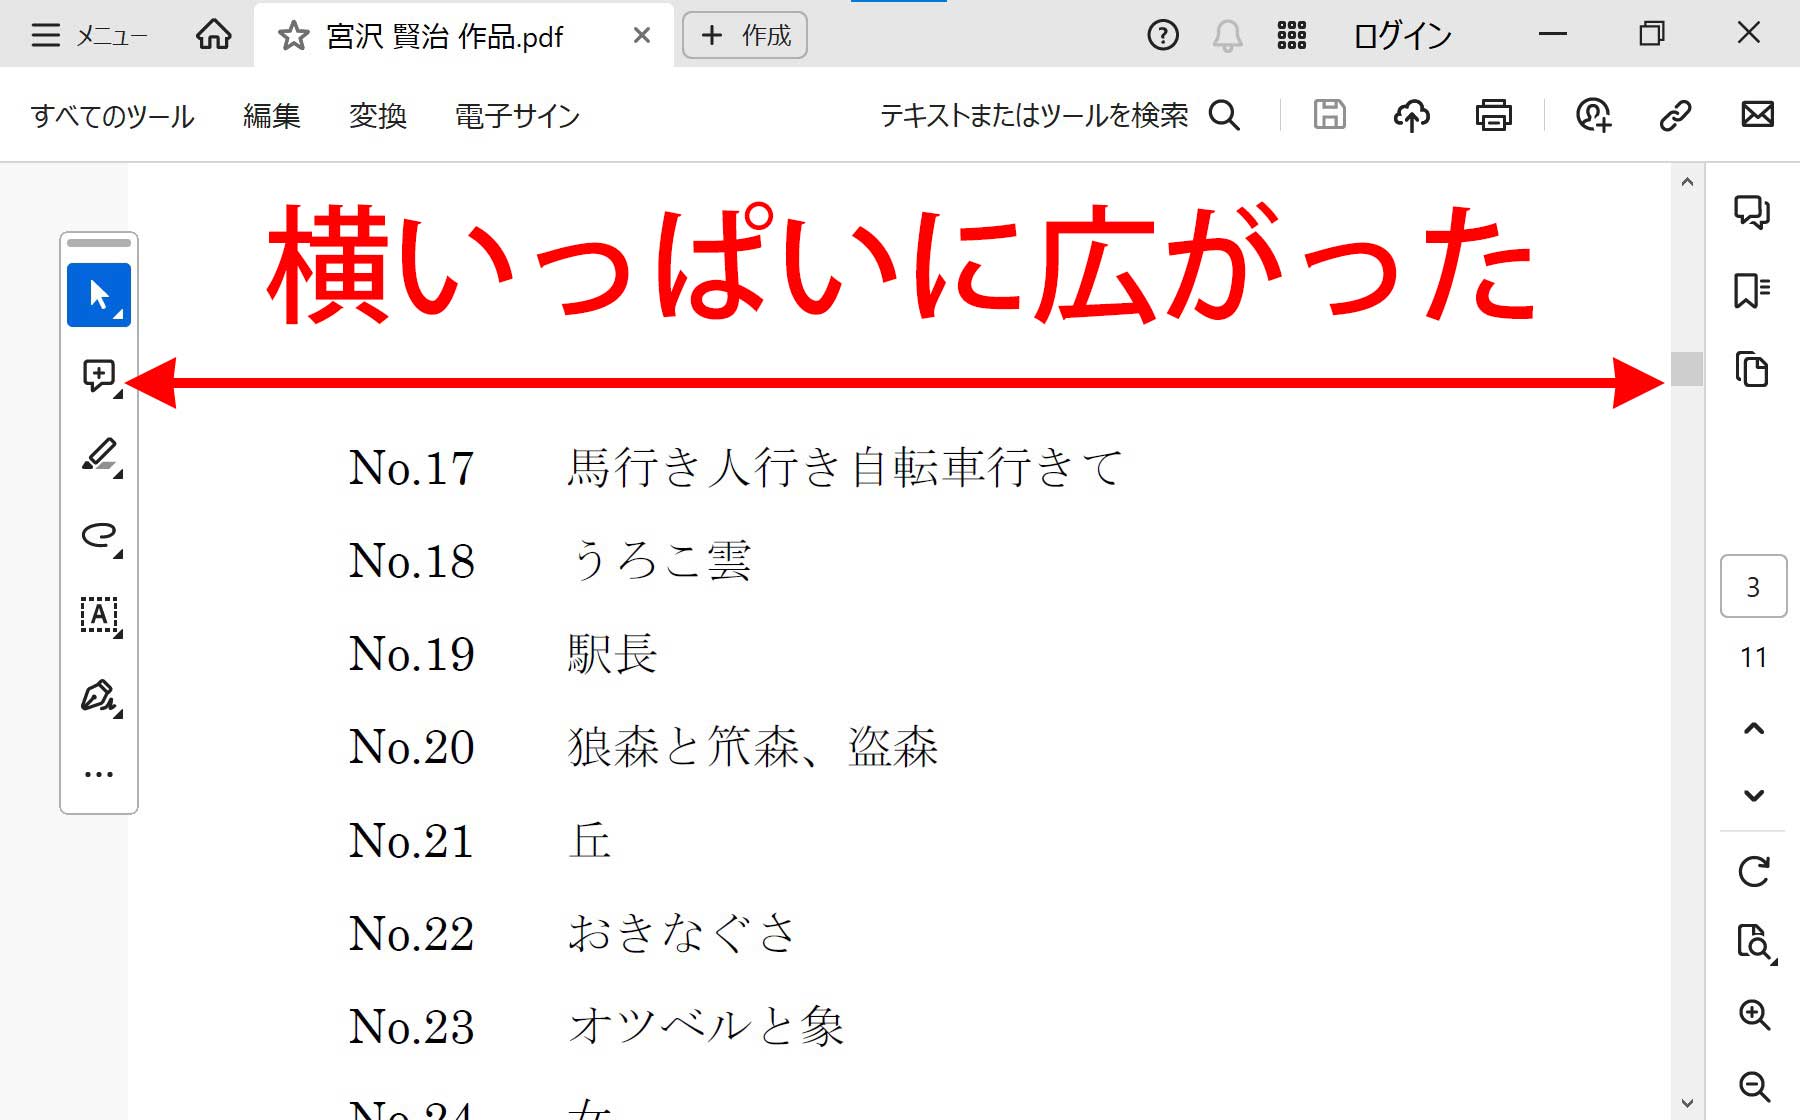
Task: Click the text おきなぐさ
Action: (682, 933)
